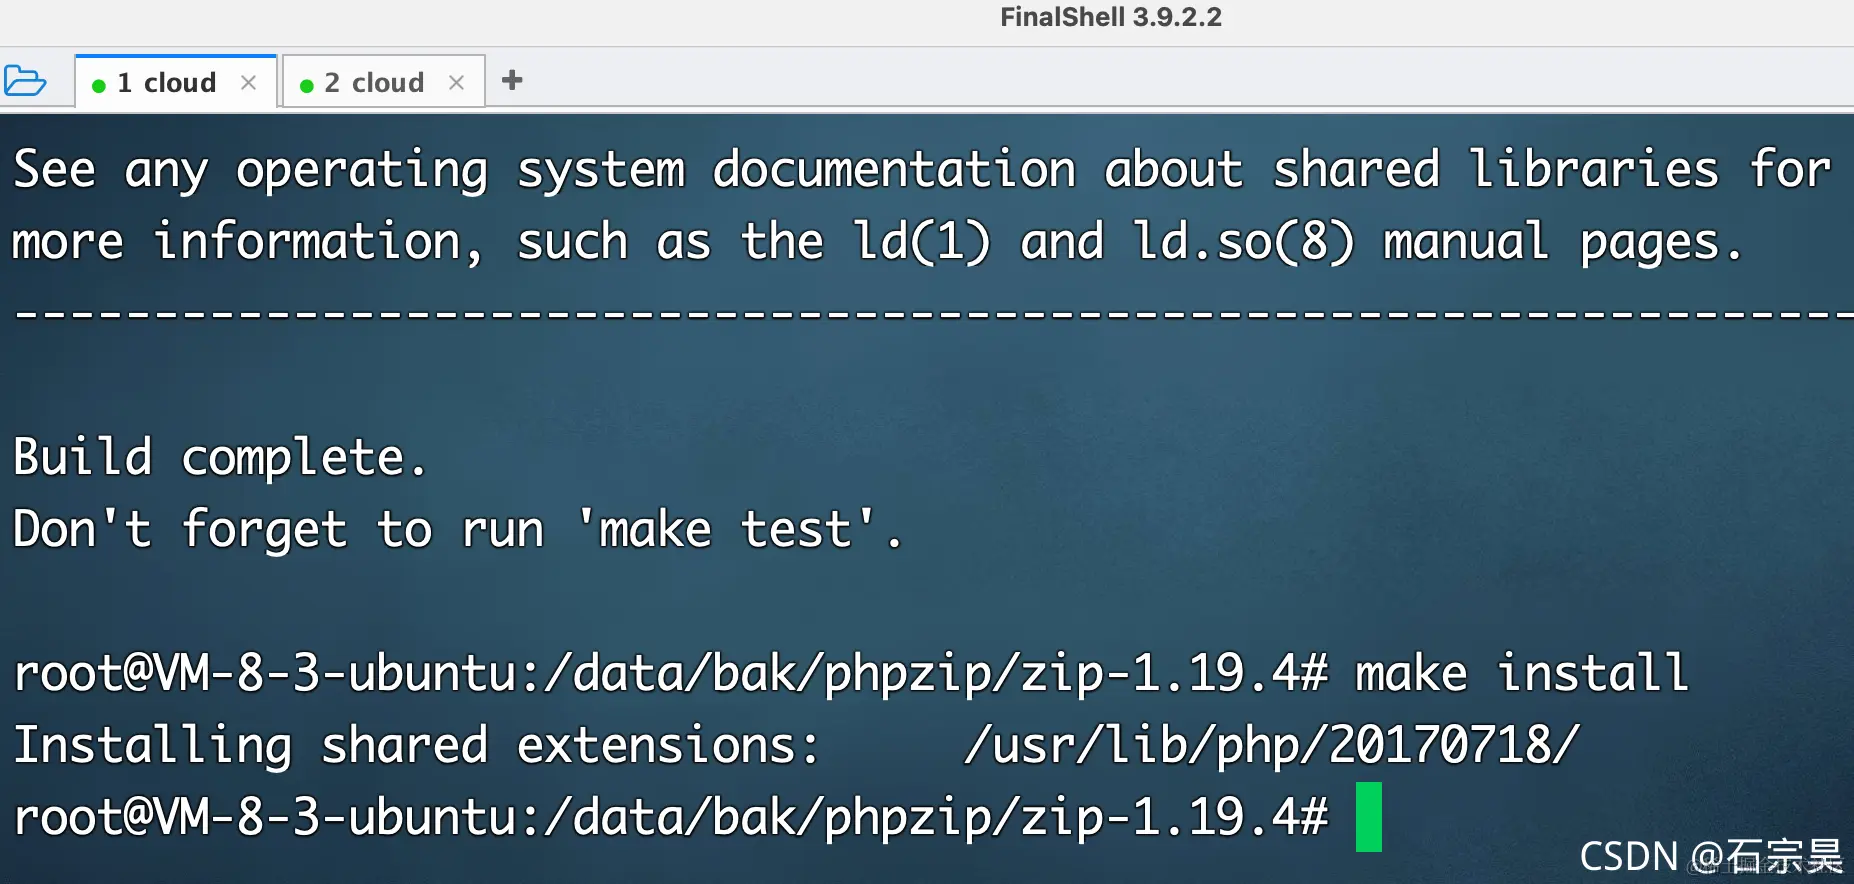Click the 'Build complete.' text line
This screenshot has height=884, width=1854.
[220, 458]
